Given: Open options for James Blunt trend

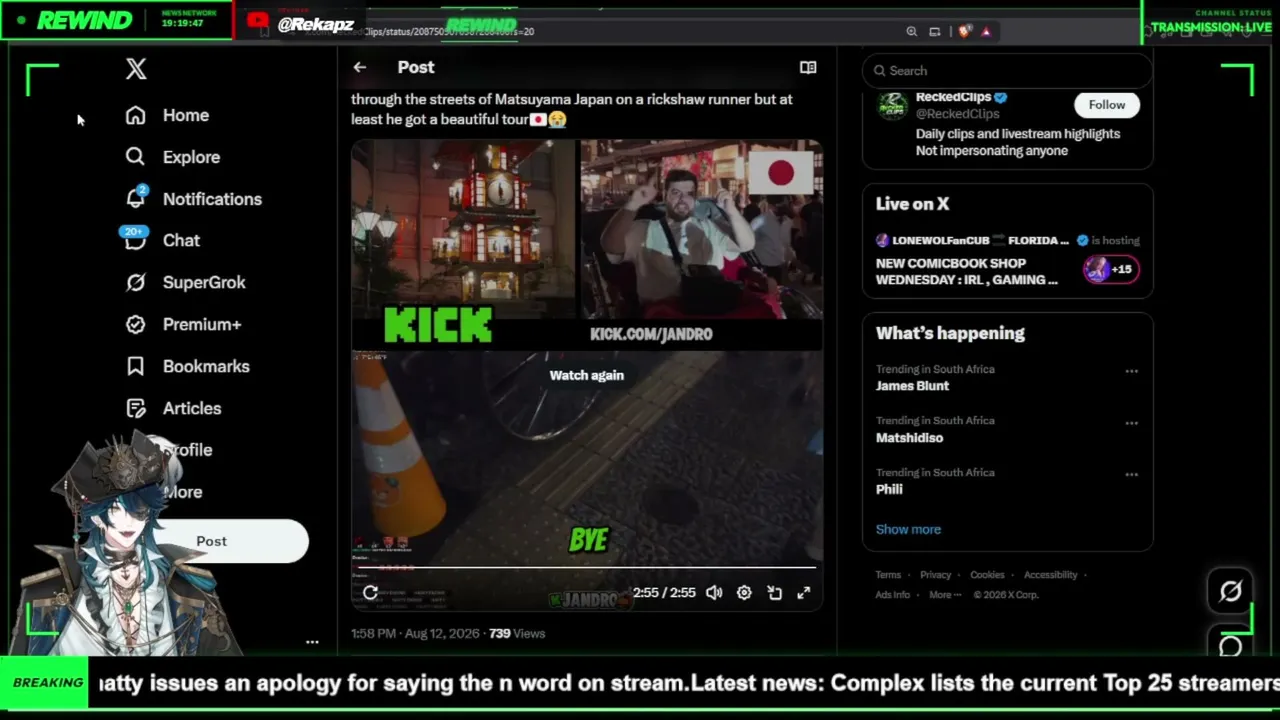Looking at the screenshot, I should coord(1132,371).
